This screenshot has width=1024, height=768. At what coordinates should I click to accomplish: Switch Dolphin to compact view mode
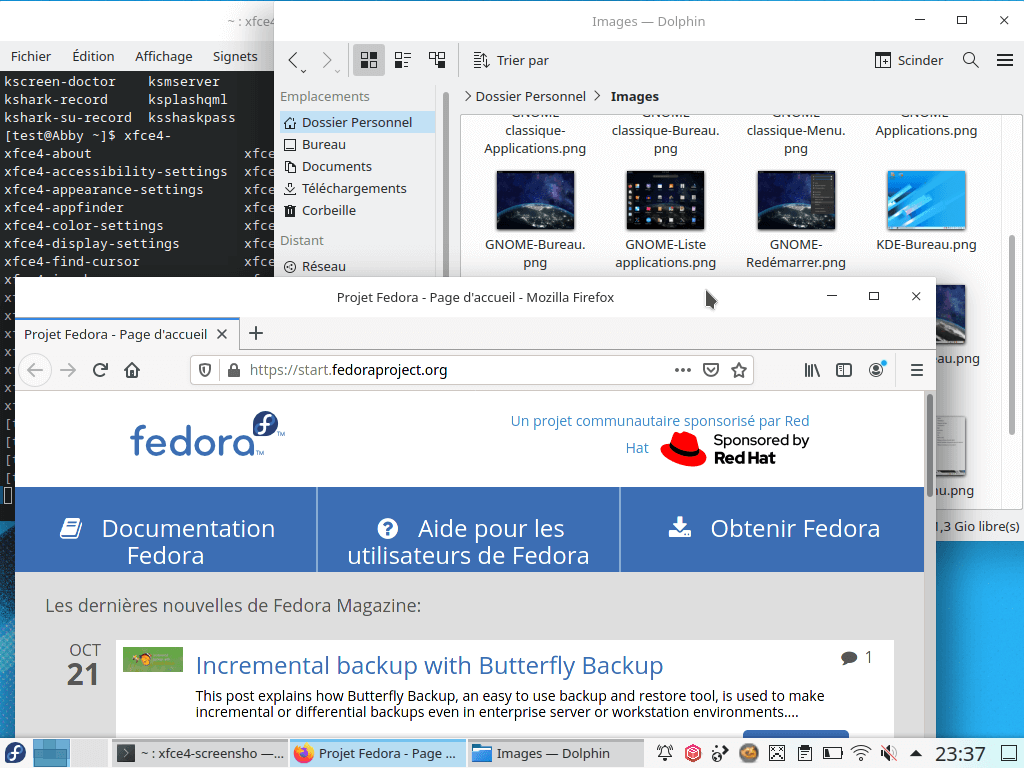[403, 61]
